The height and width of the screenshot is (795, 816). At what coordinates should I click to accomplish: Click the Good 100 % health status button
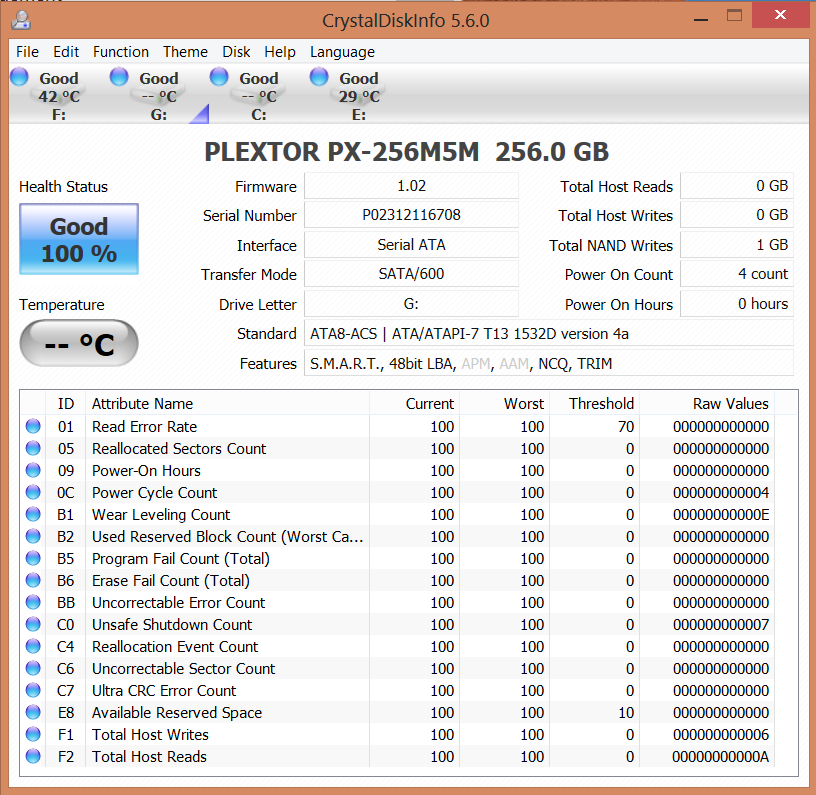tap(79, 240)
